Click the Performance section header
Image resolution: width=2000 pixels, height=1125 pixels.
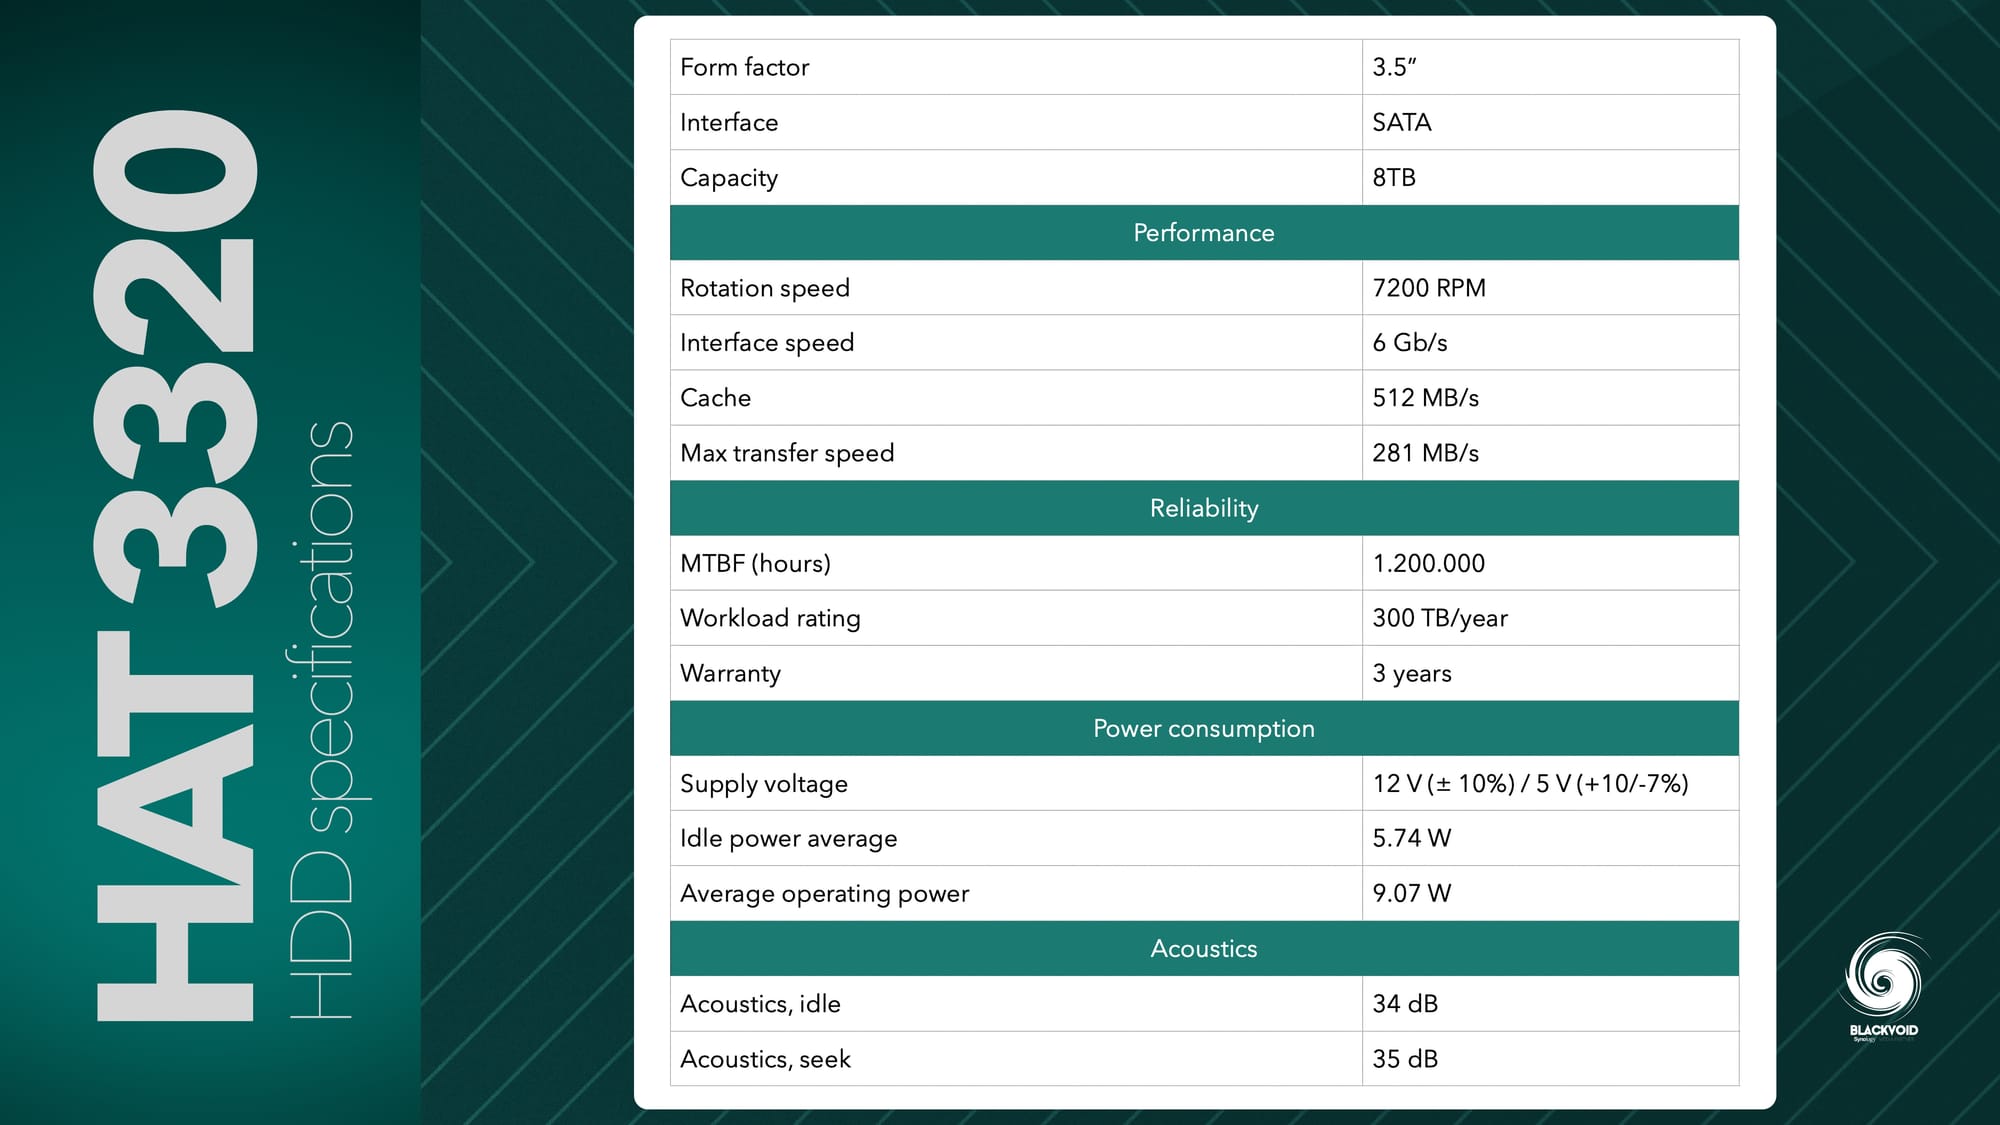1204,233
